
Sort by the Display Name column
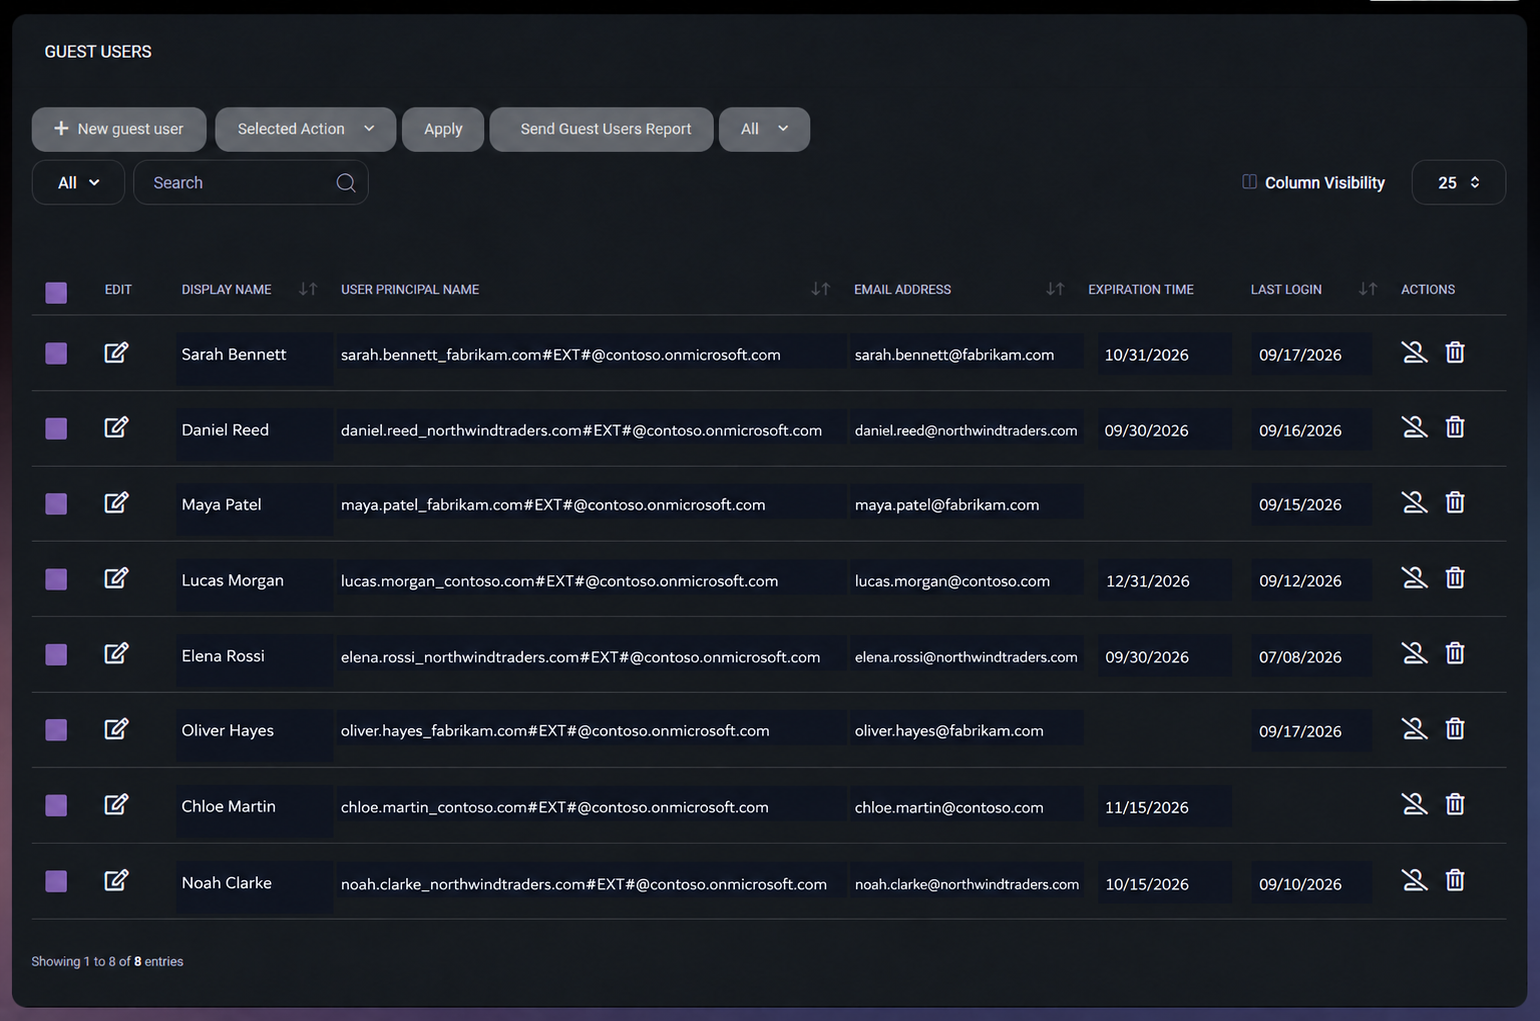[308, 289]
